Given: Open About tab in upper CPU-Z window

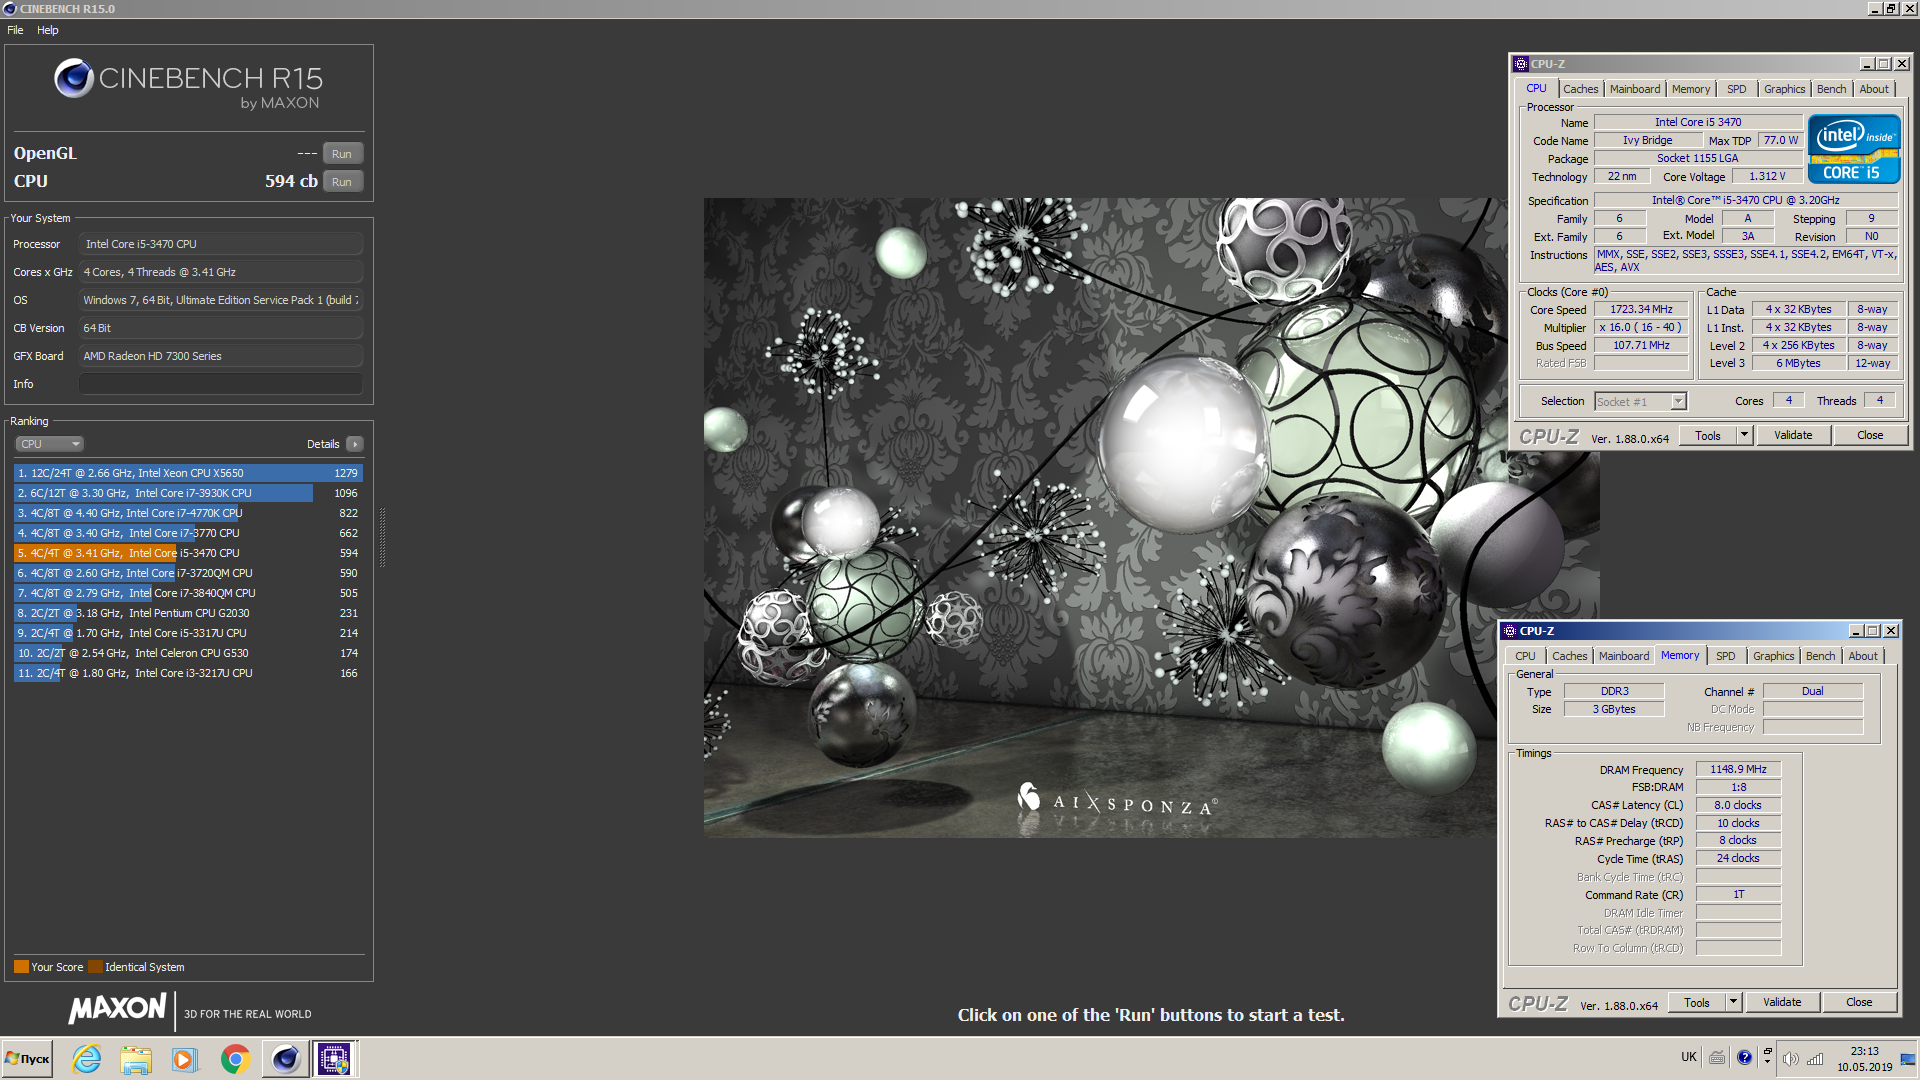Looking at the screenshot, I should 1874,89.
